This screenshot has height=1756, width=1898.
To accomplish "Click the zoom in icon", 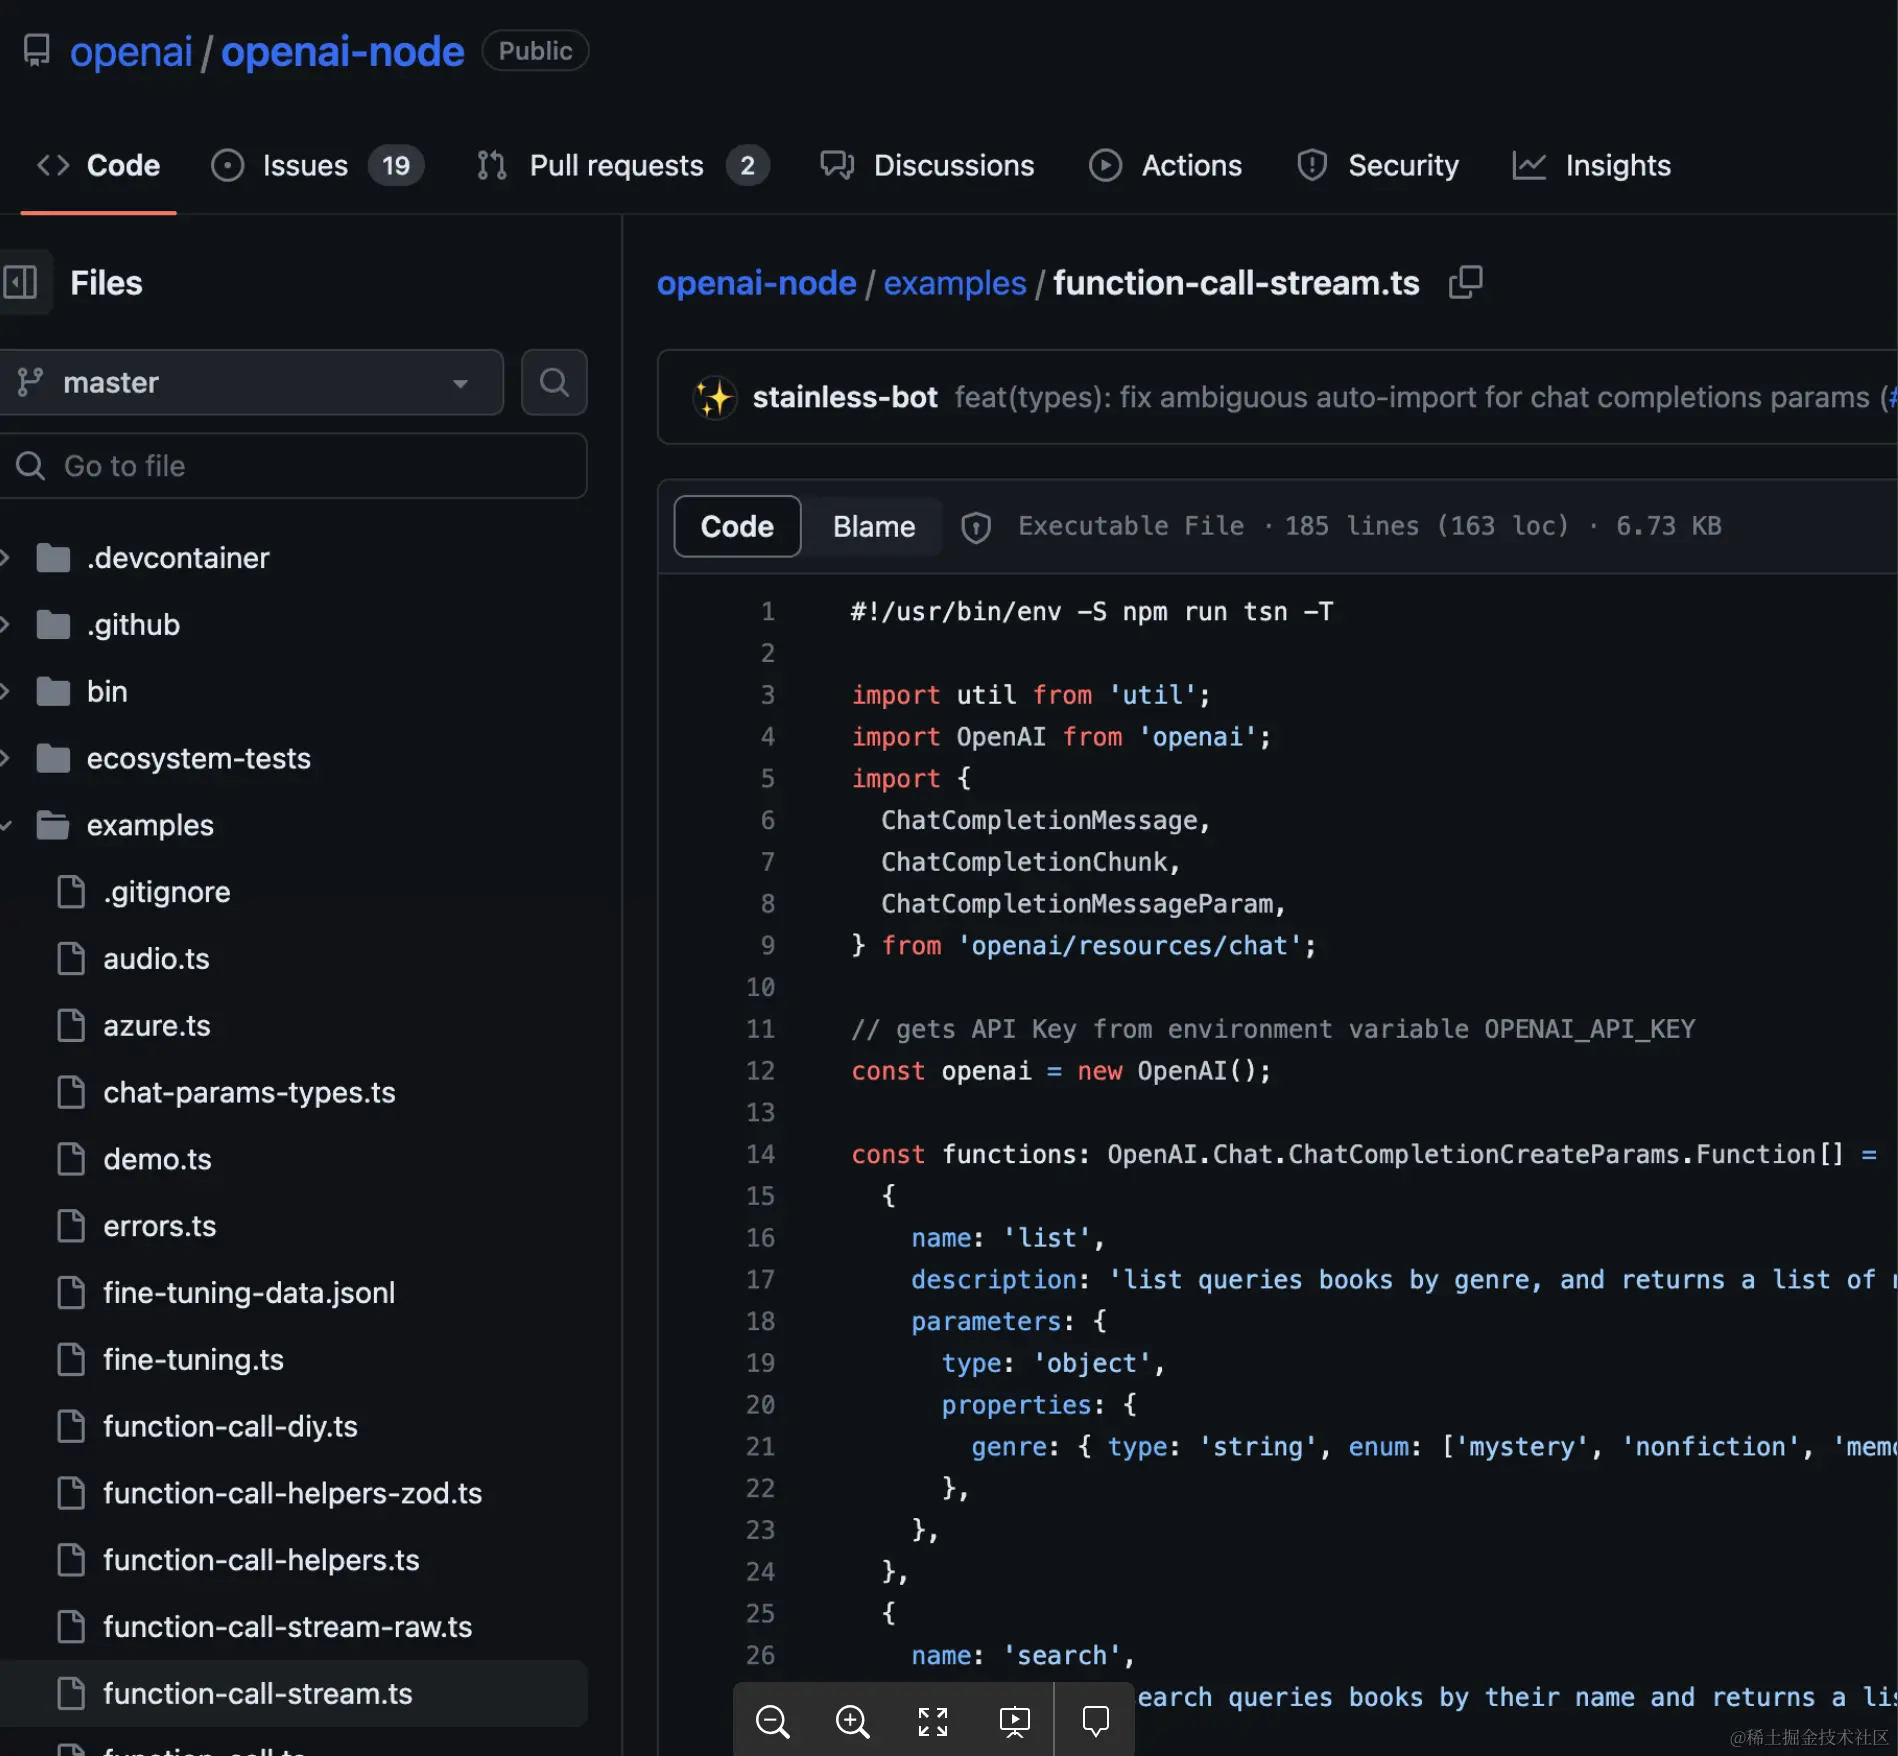I will tap(853, 1721).
